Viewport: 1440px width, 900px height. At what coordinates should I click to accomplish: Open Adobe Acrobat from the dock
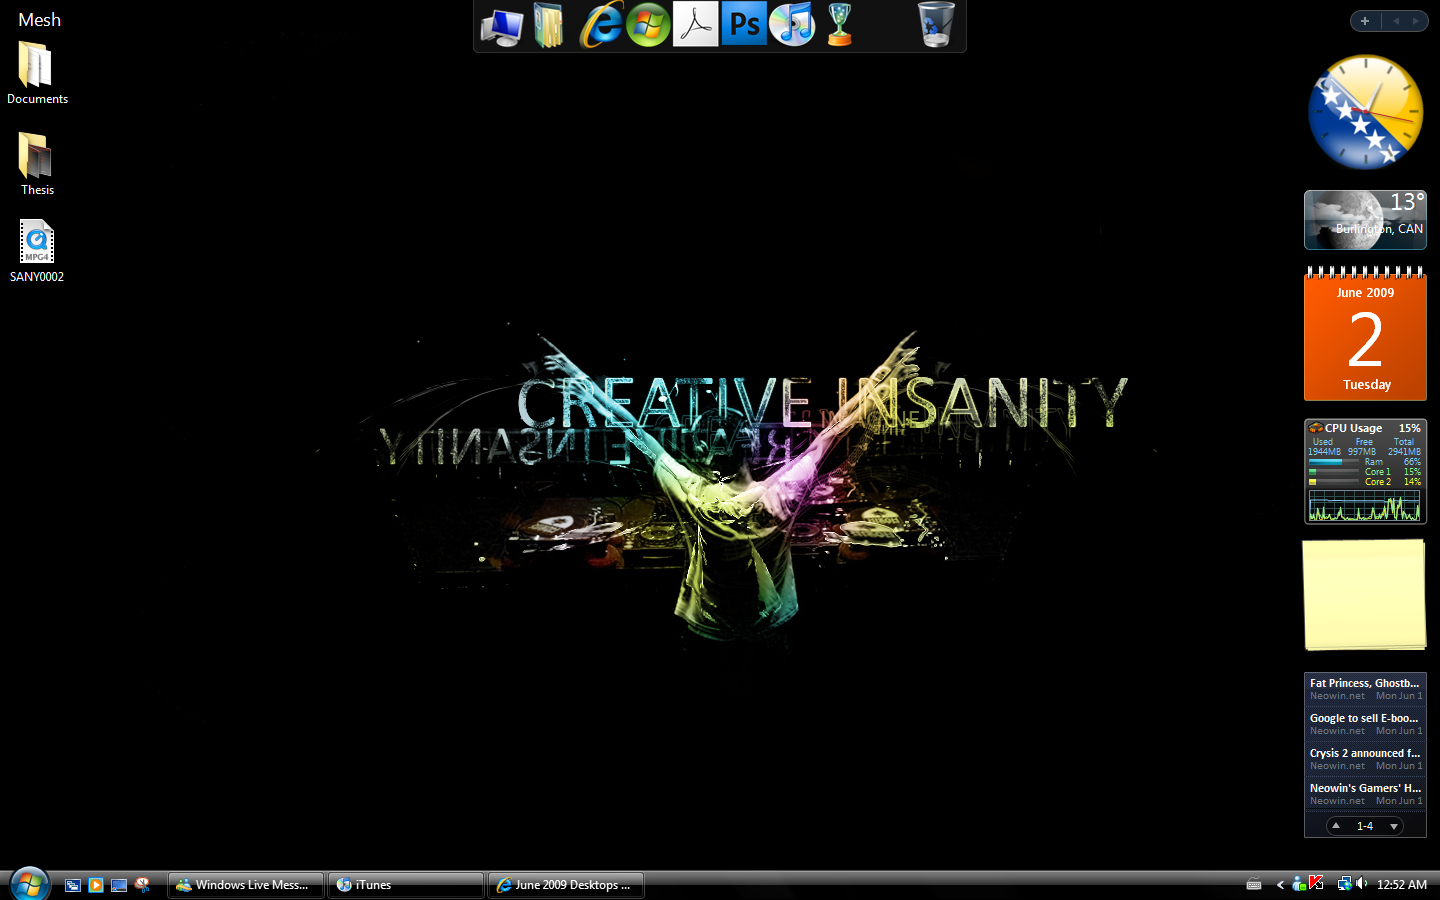point(696,24)
